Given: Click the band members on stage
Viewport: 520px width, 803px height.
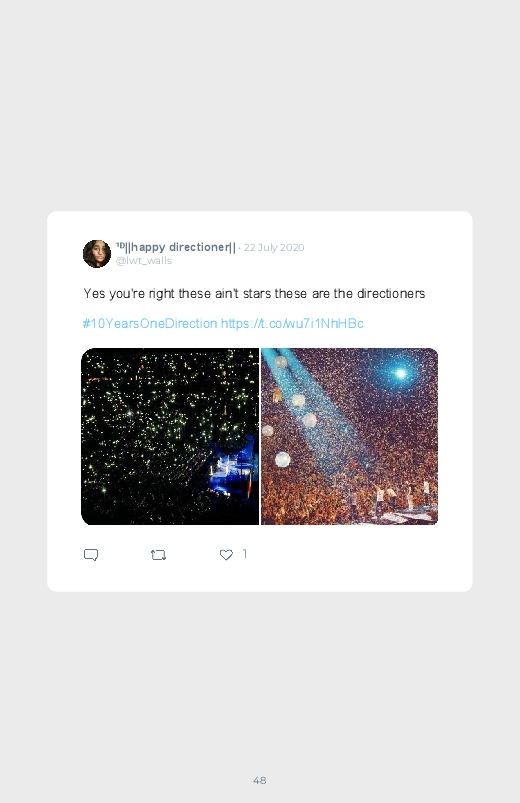Looking at the screenshot, I should [x=391, y=496].
